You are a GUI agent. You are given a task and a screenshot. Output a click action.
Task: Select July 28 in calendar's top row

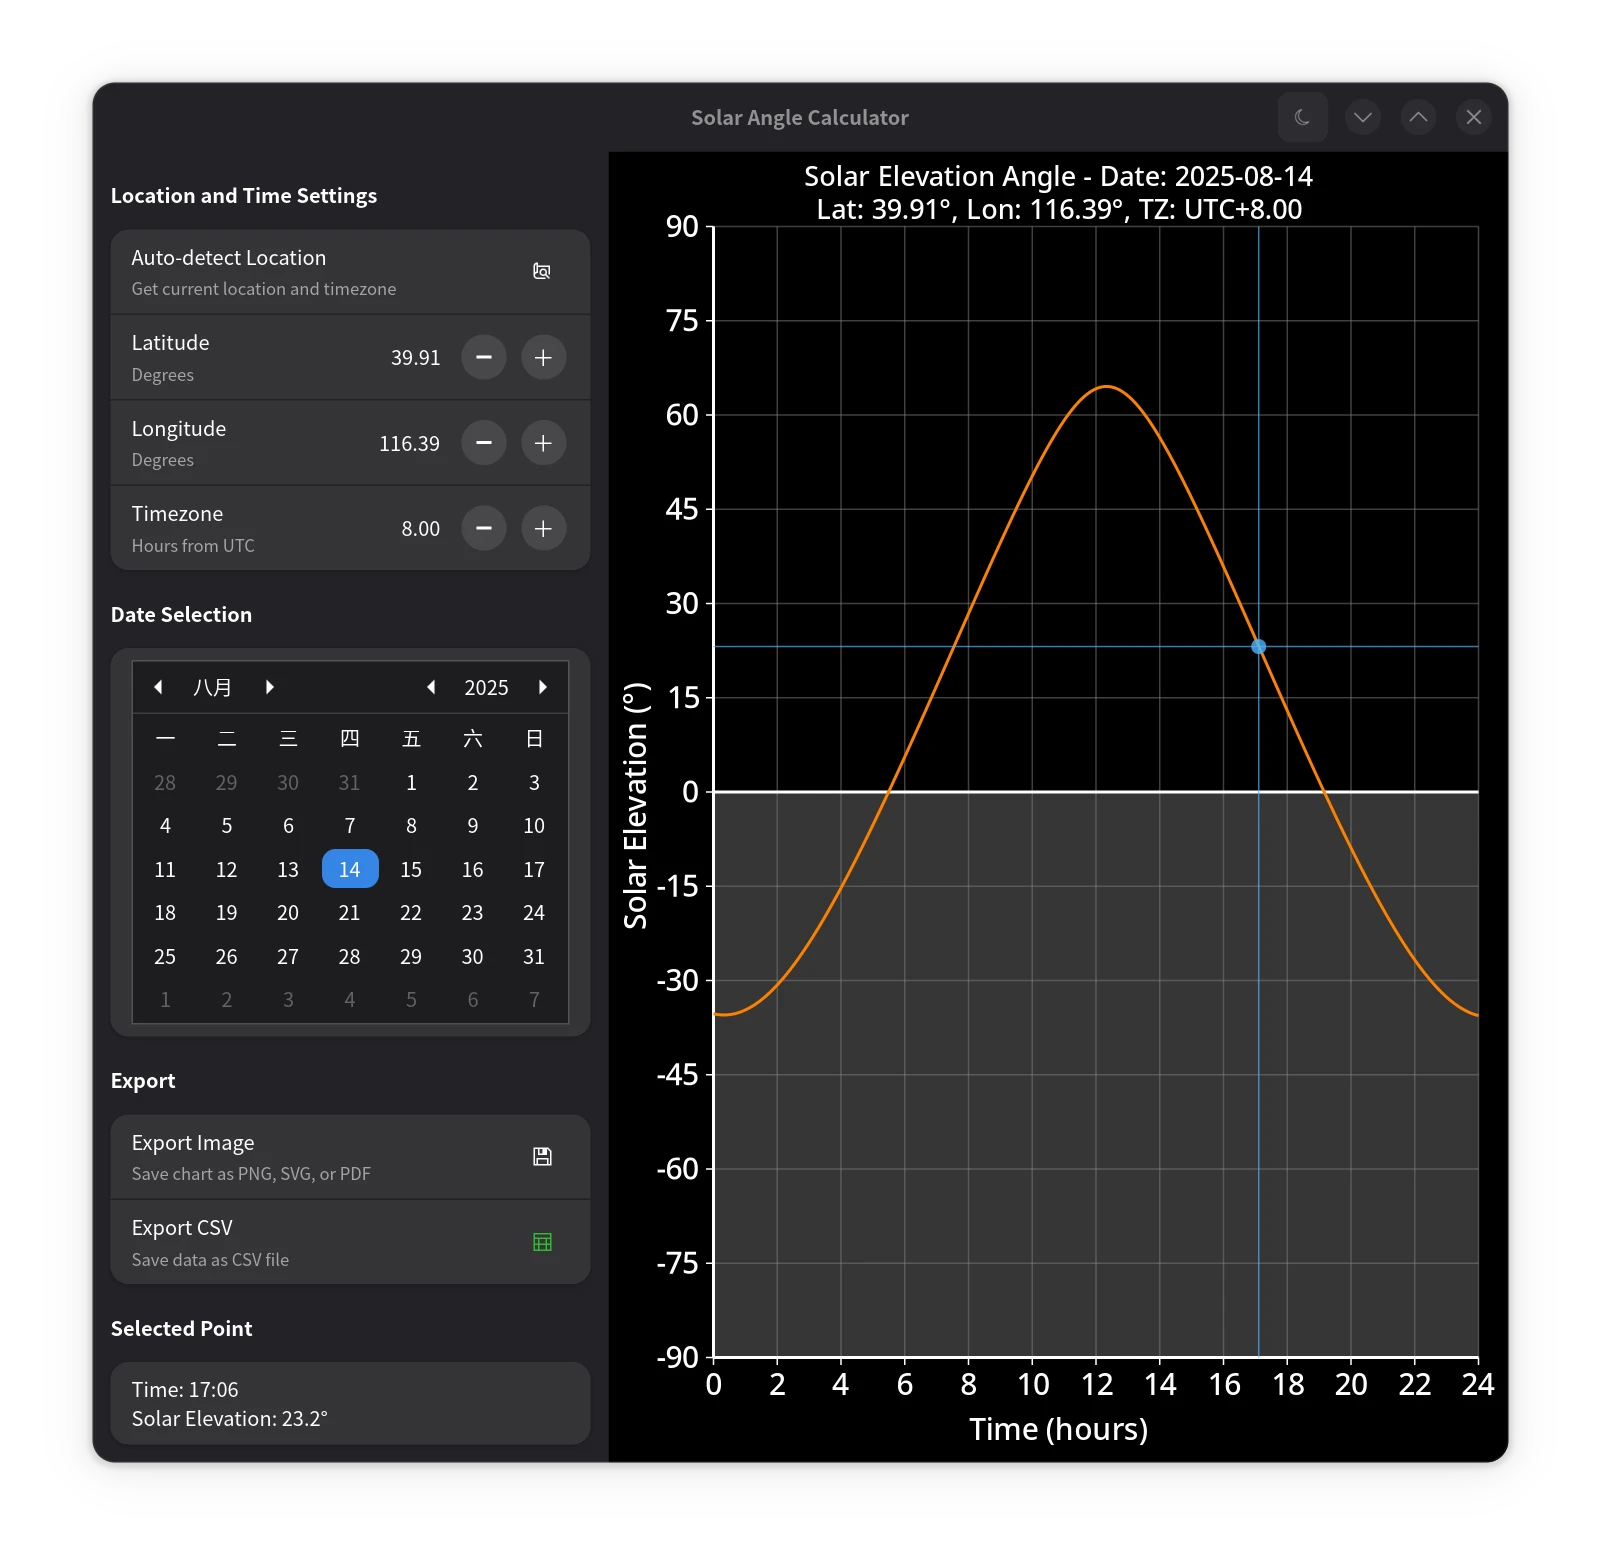coord(165,783)
